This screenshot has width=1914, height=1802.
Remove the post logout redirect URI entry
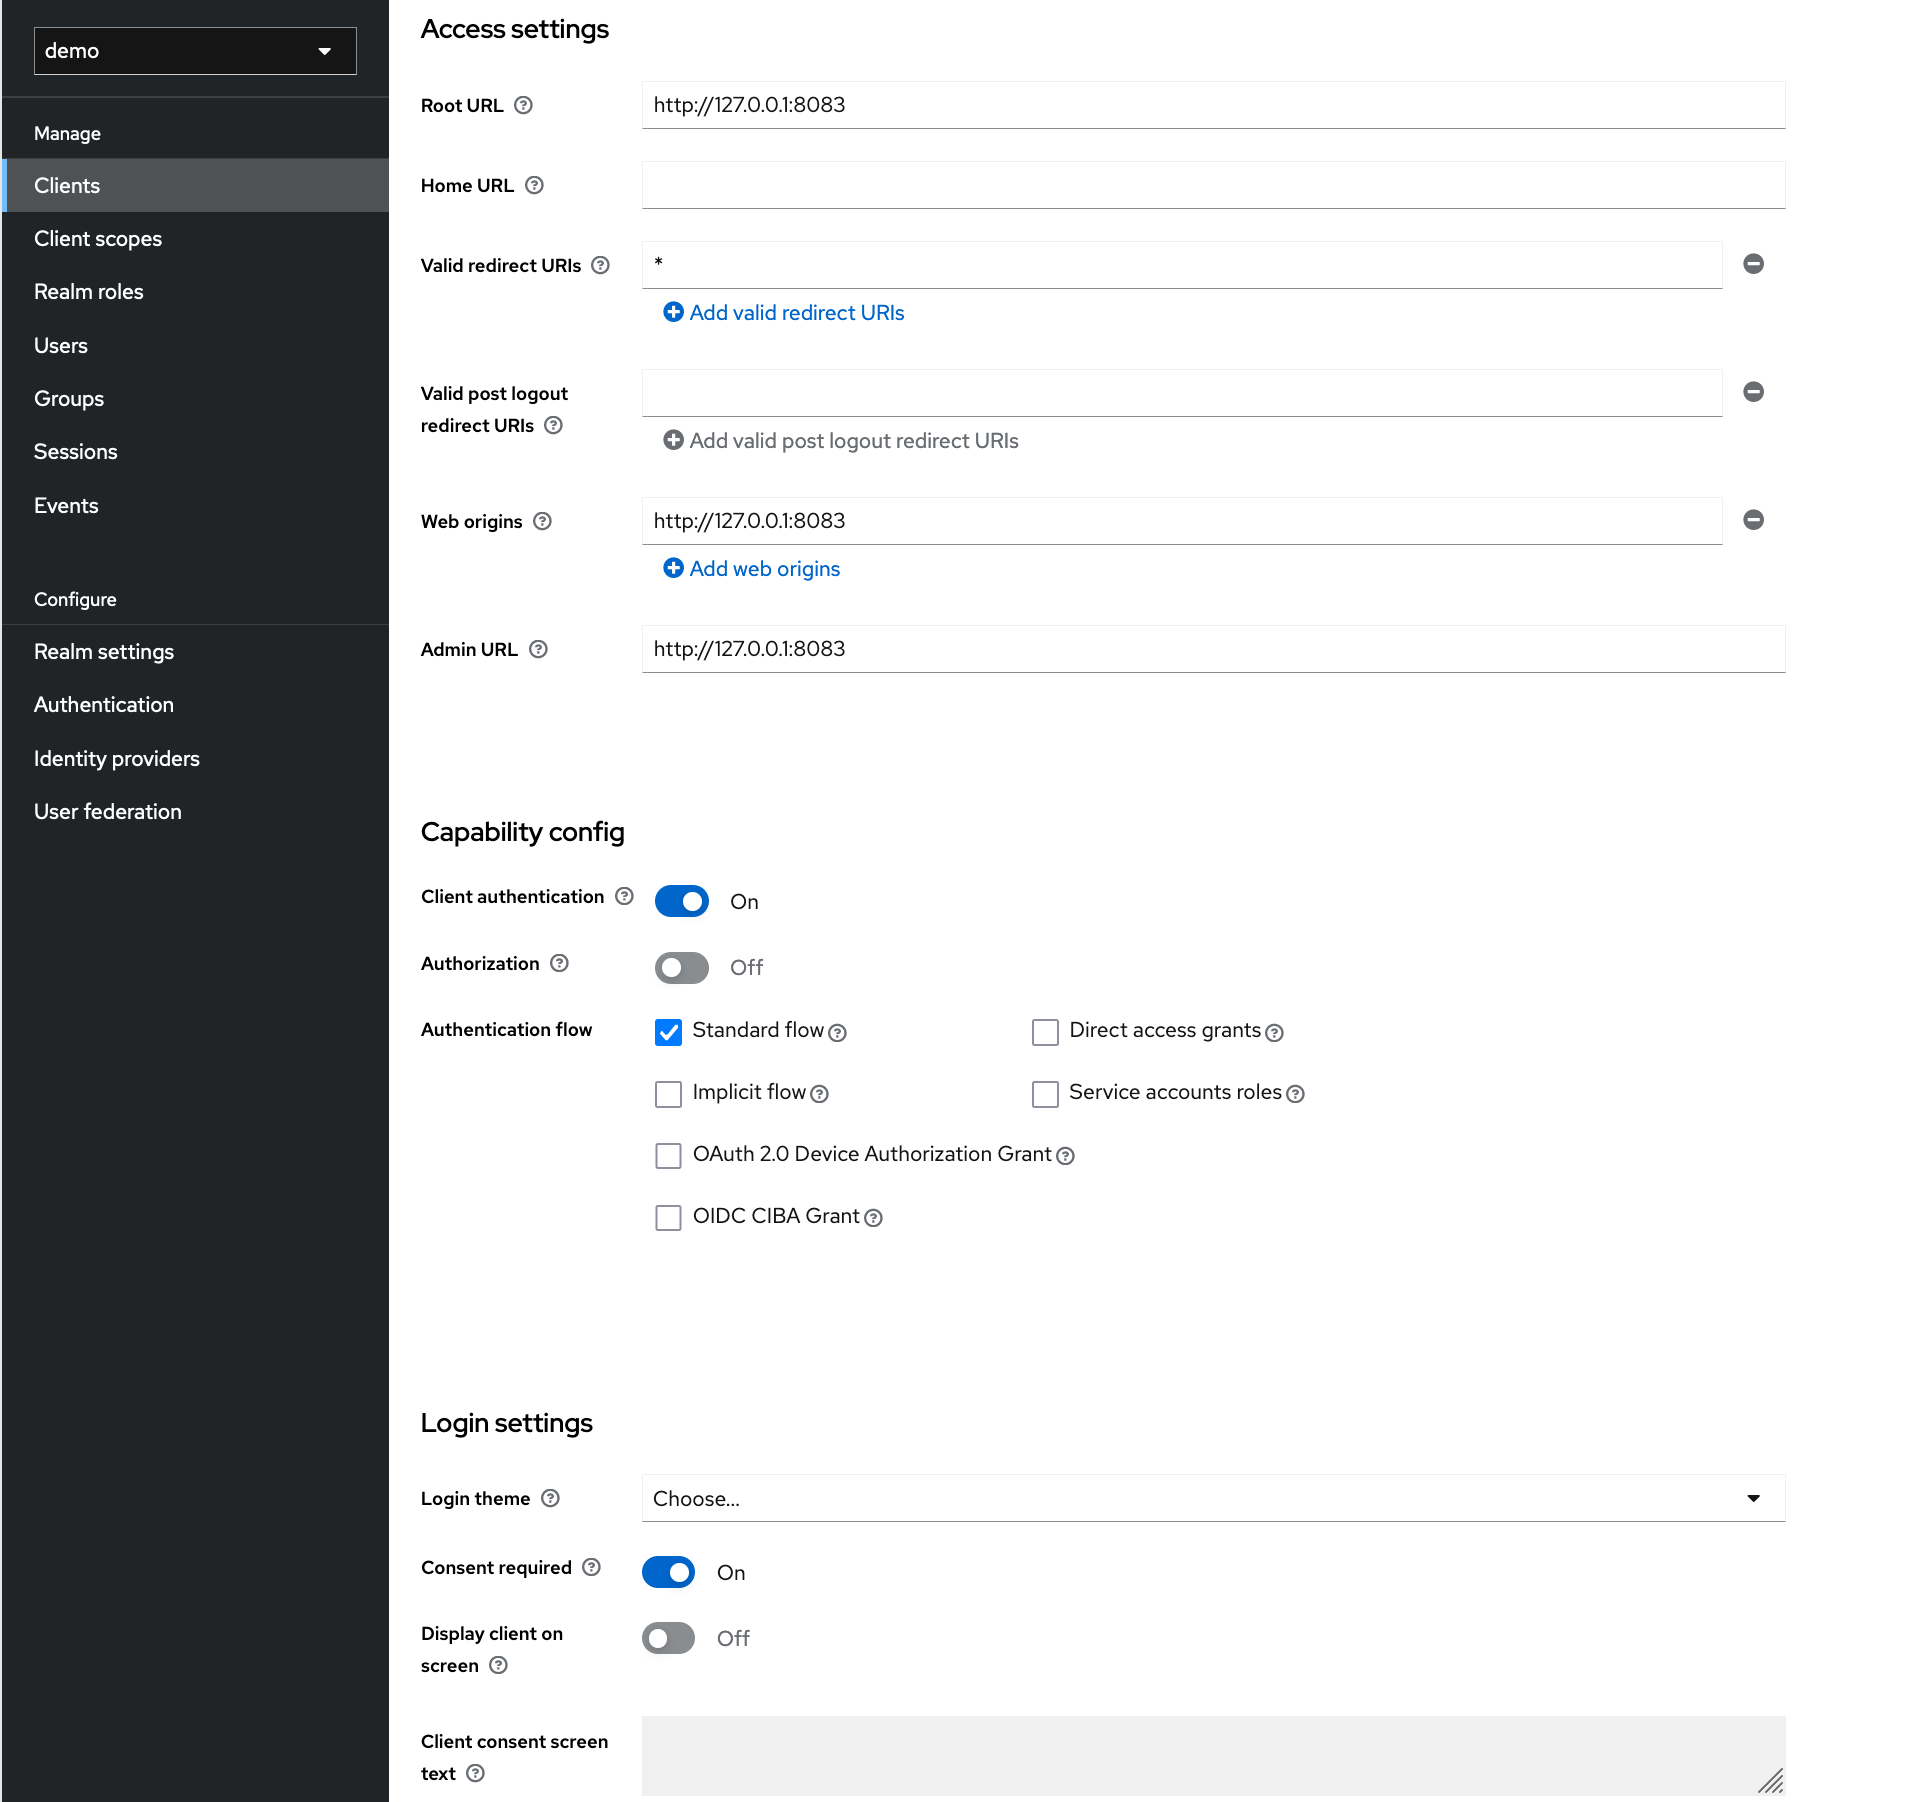1753,392
